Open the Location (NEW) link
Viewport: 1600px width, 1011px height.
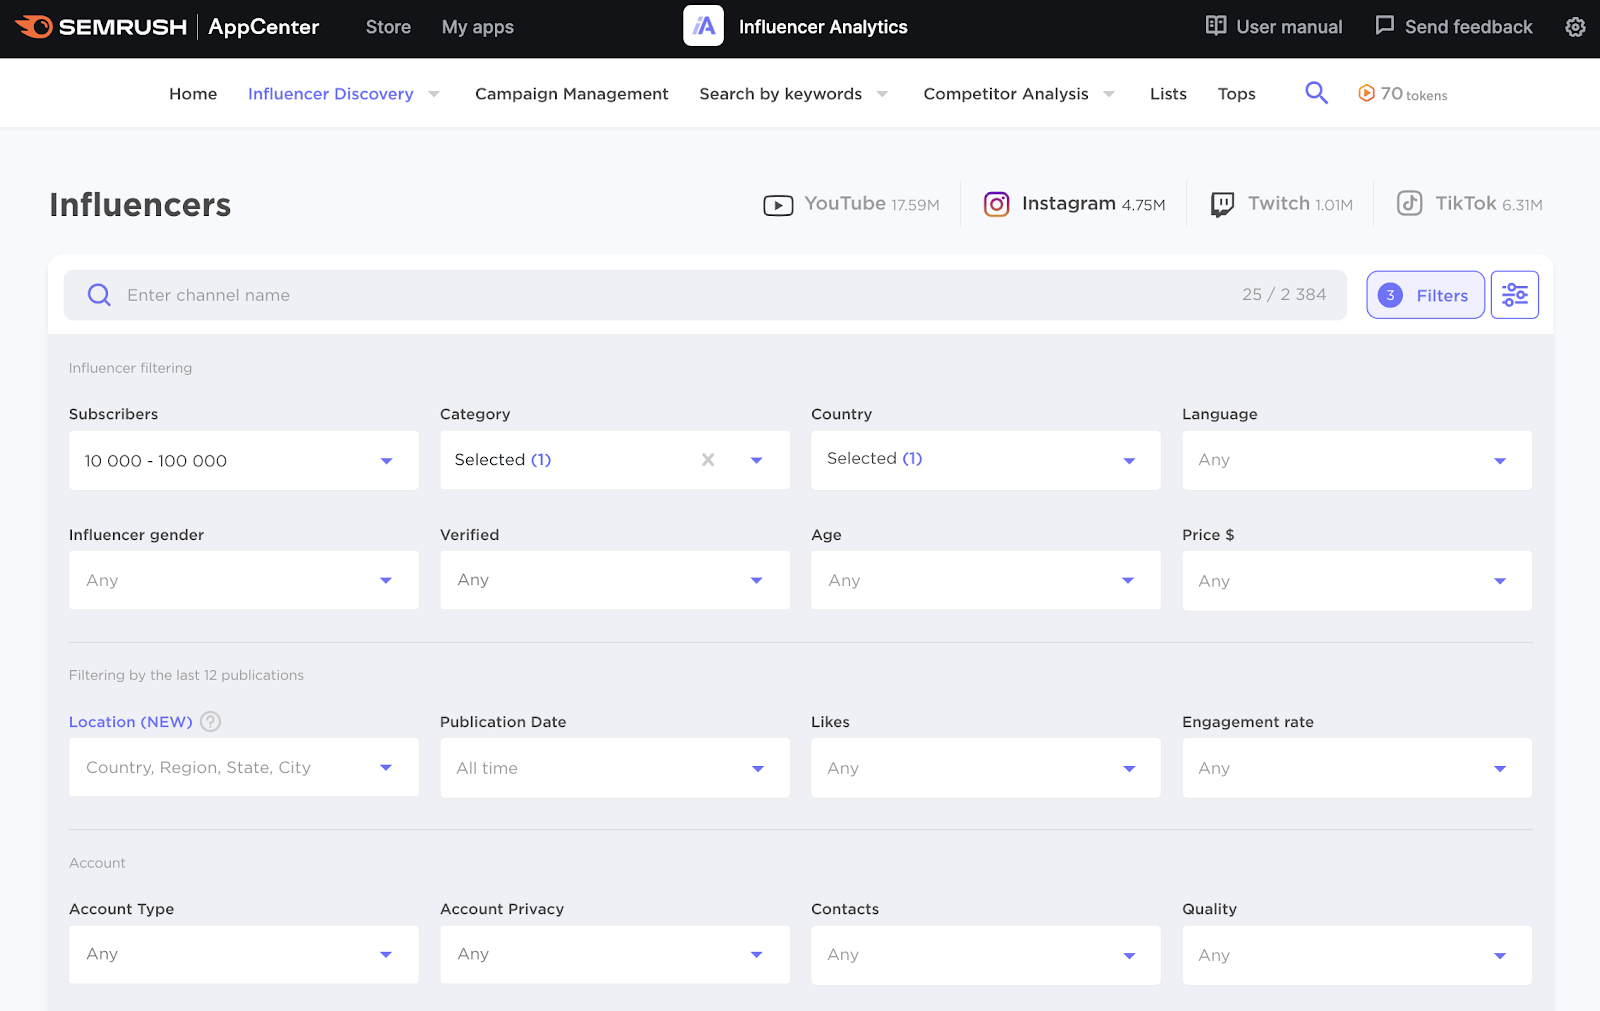click(130, 721)
